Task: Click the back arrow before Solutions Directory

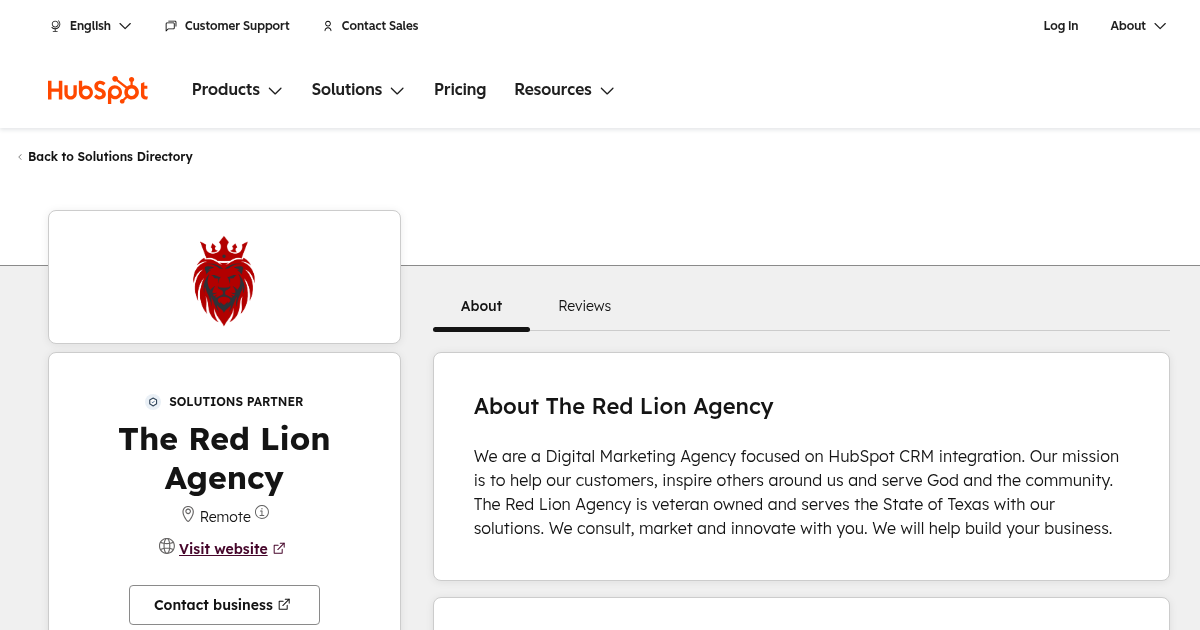Action: [x=20, y=157]
